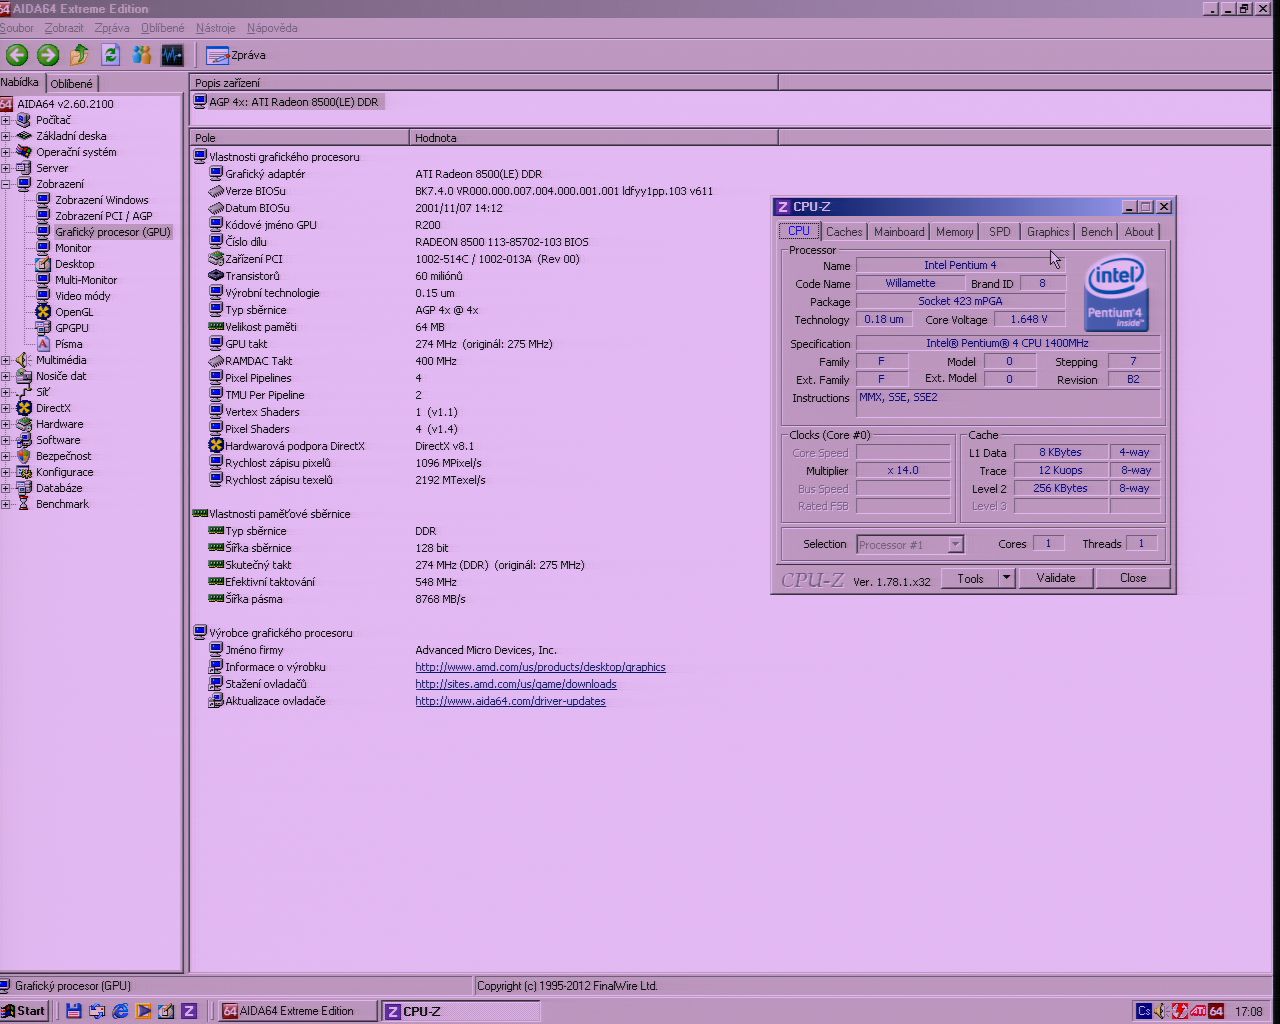This screenshot has width=1280, height=1024.
Task: Go up one level with folder arrow icon
Action: point(80,55)
